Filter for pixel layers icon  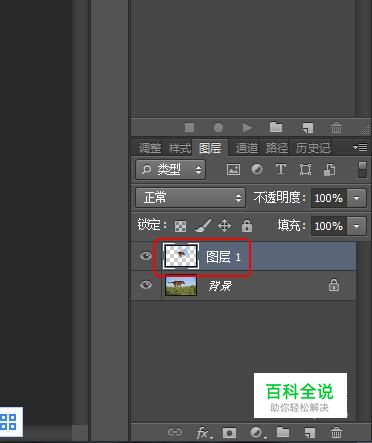pos(233,169)
